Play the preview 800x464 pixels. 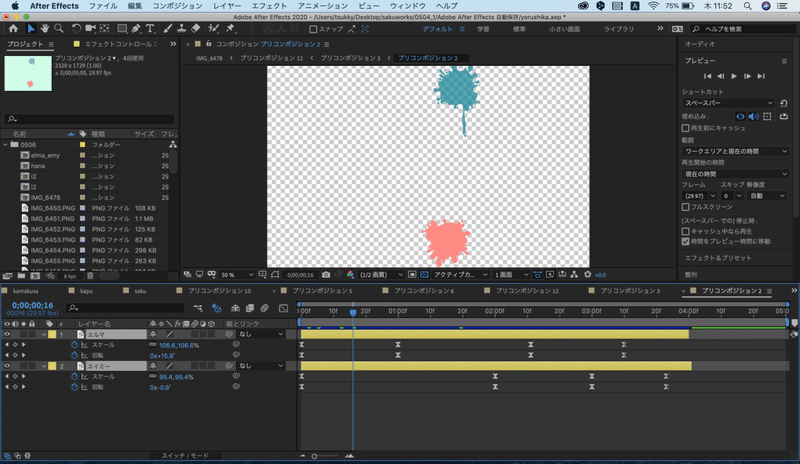(x=734, y=76)
